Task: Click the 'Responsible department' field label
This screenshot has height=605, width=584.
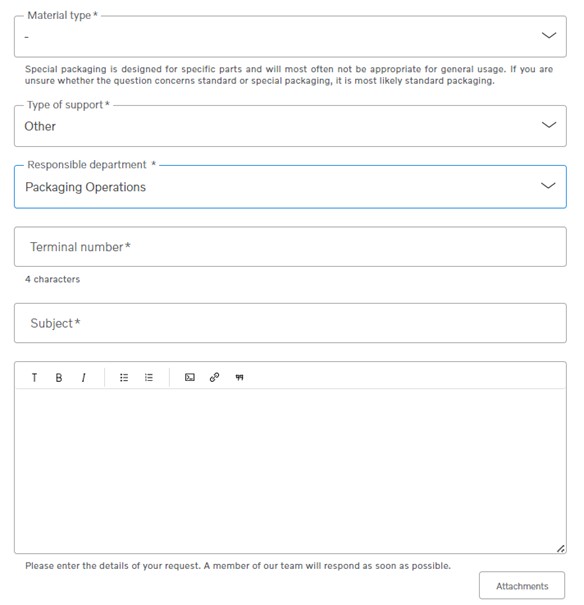Action: 87,165
